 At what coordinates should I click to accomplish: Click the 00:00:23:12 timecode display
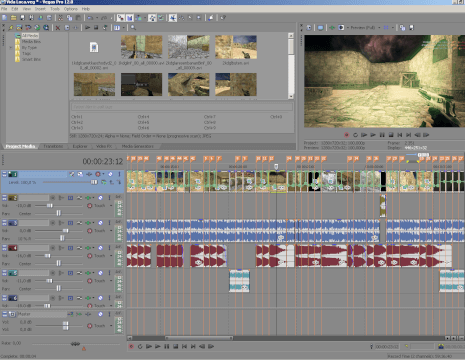click(103, 162)
